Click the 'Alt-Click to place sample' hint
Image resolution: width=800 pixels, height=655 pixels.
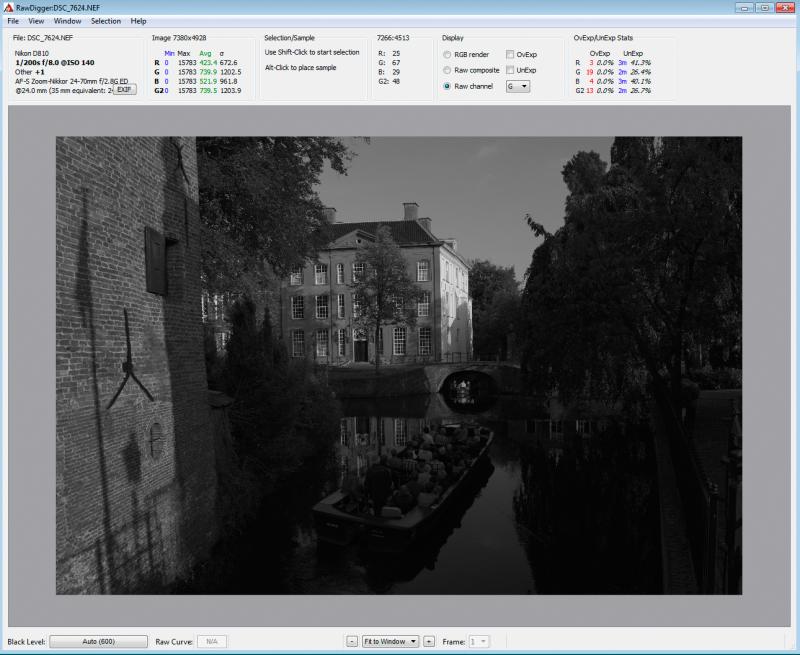(301, 67)
